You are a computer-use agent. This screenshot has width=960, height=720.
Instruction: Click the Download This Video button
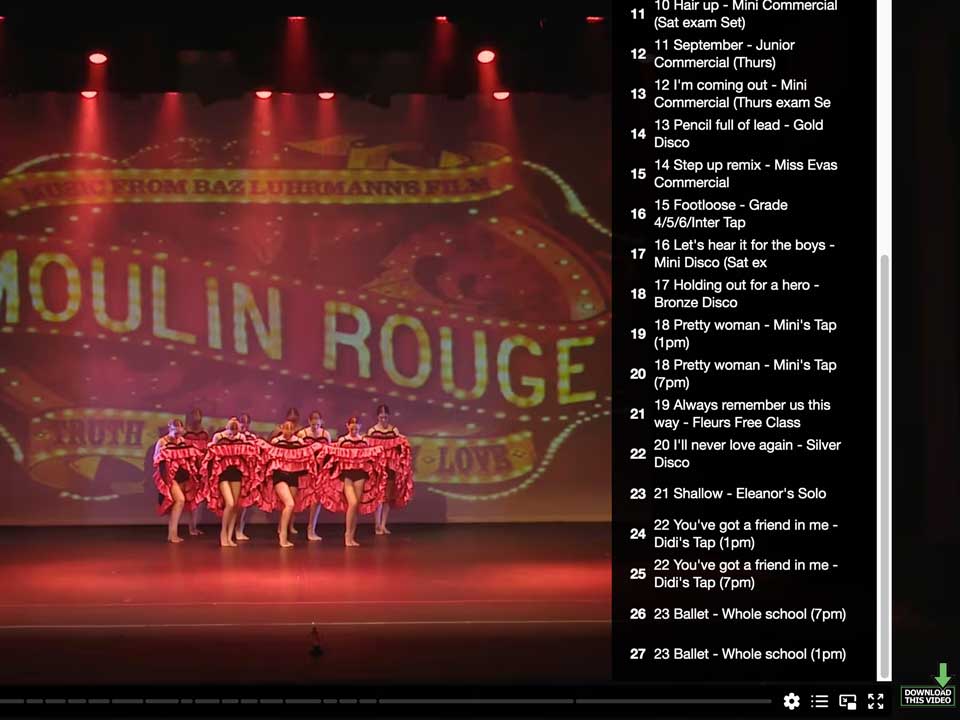click(928, 686)
